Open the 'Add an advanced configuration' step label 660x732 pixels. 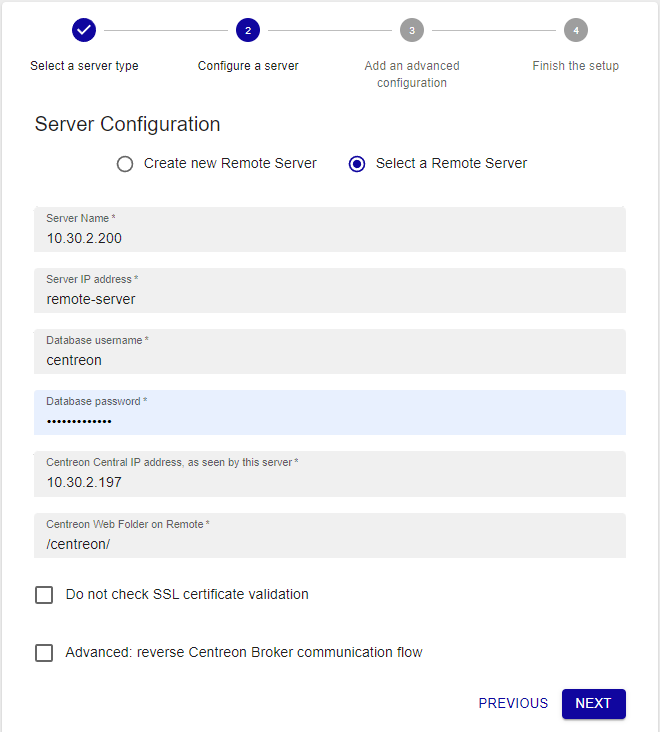[x=412, y=74]
